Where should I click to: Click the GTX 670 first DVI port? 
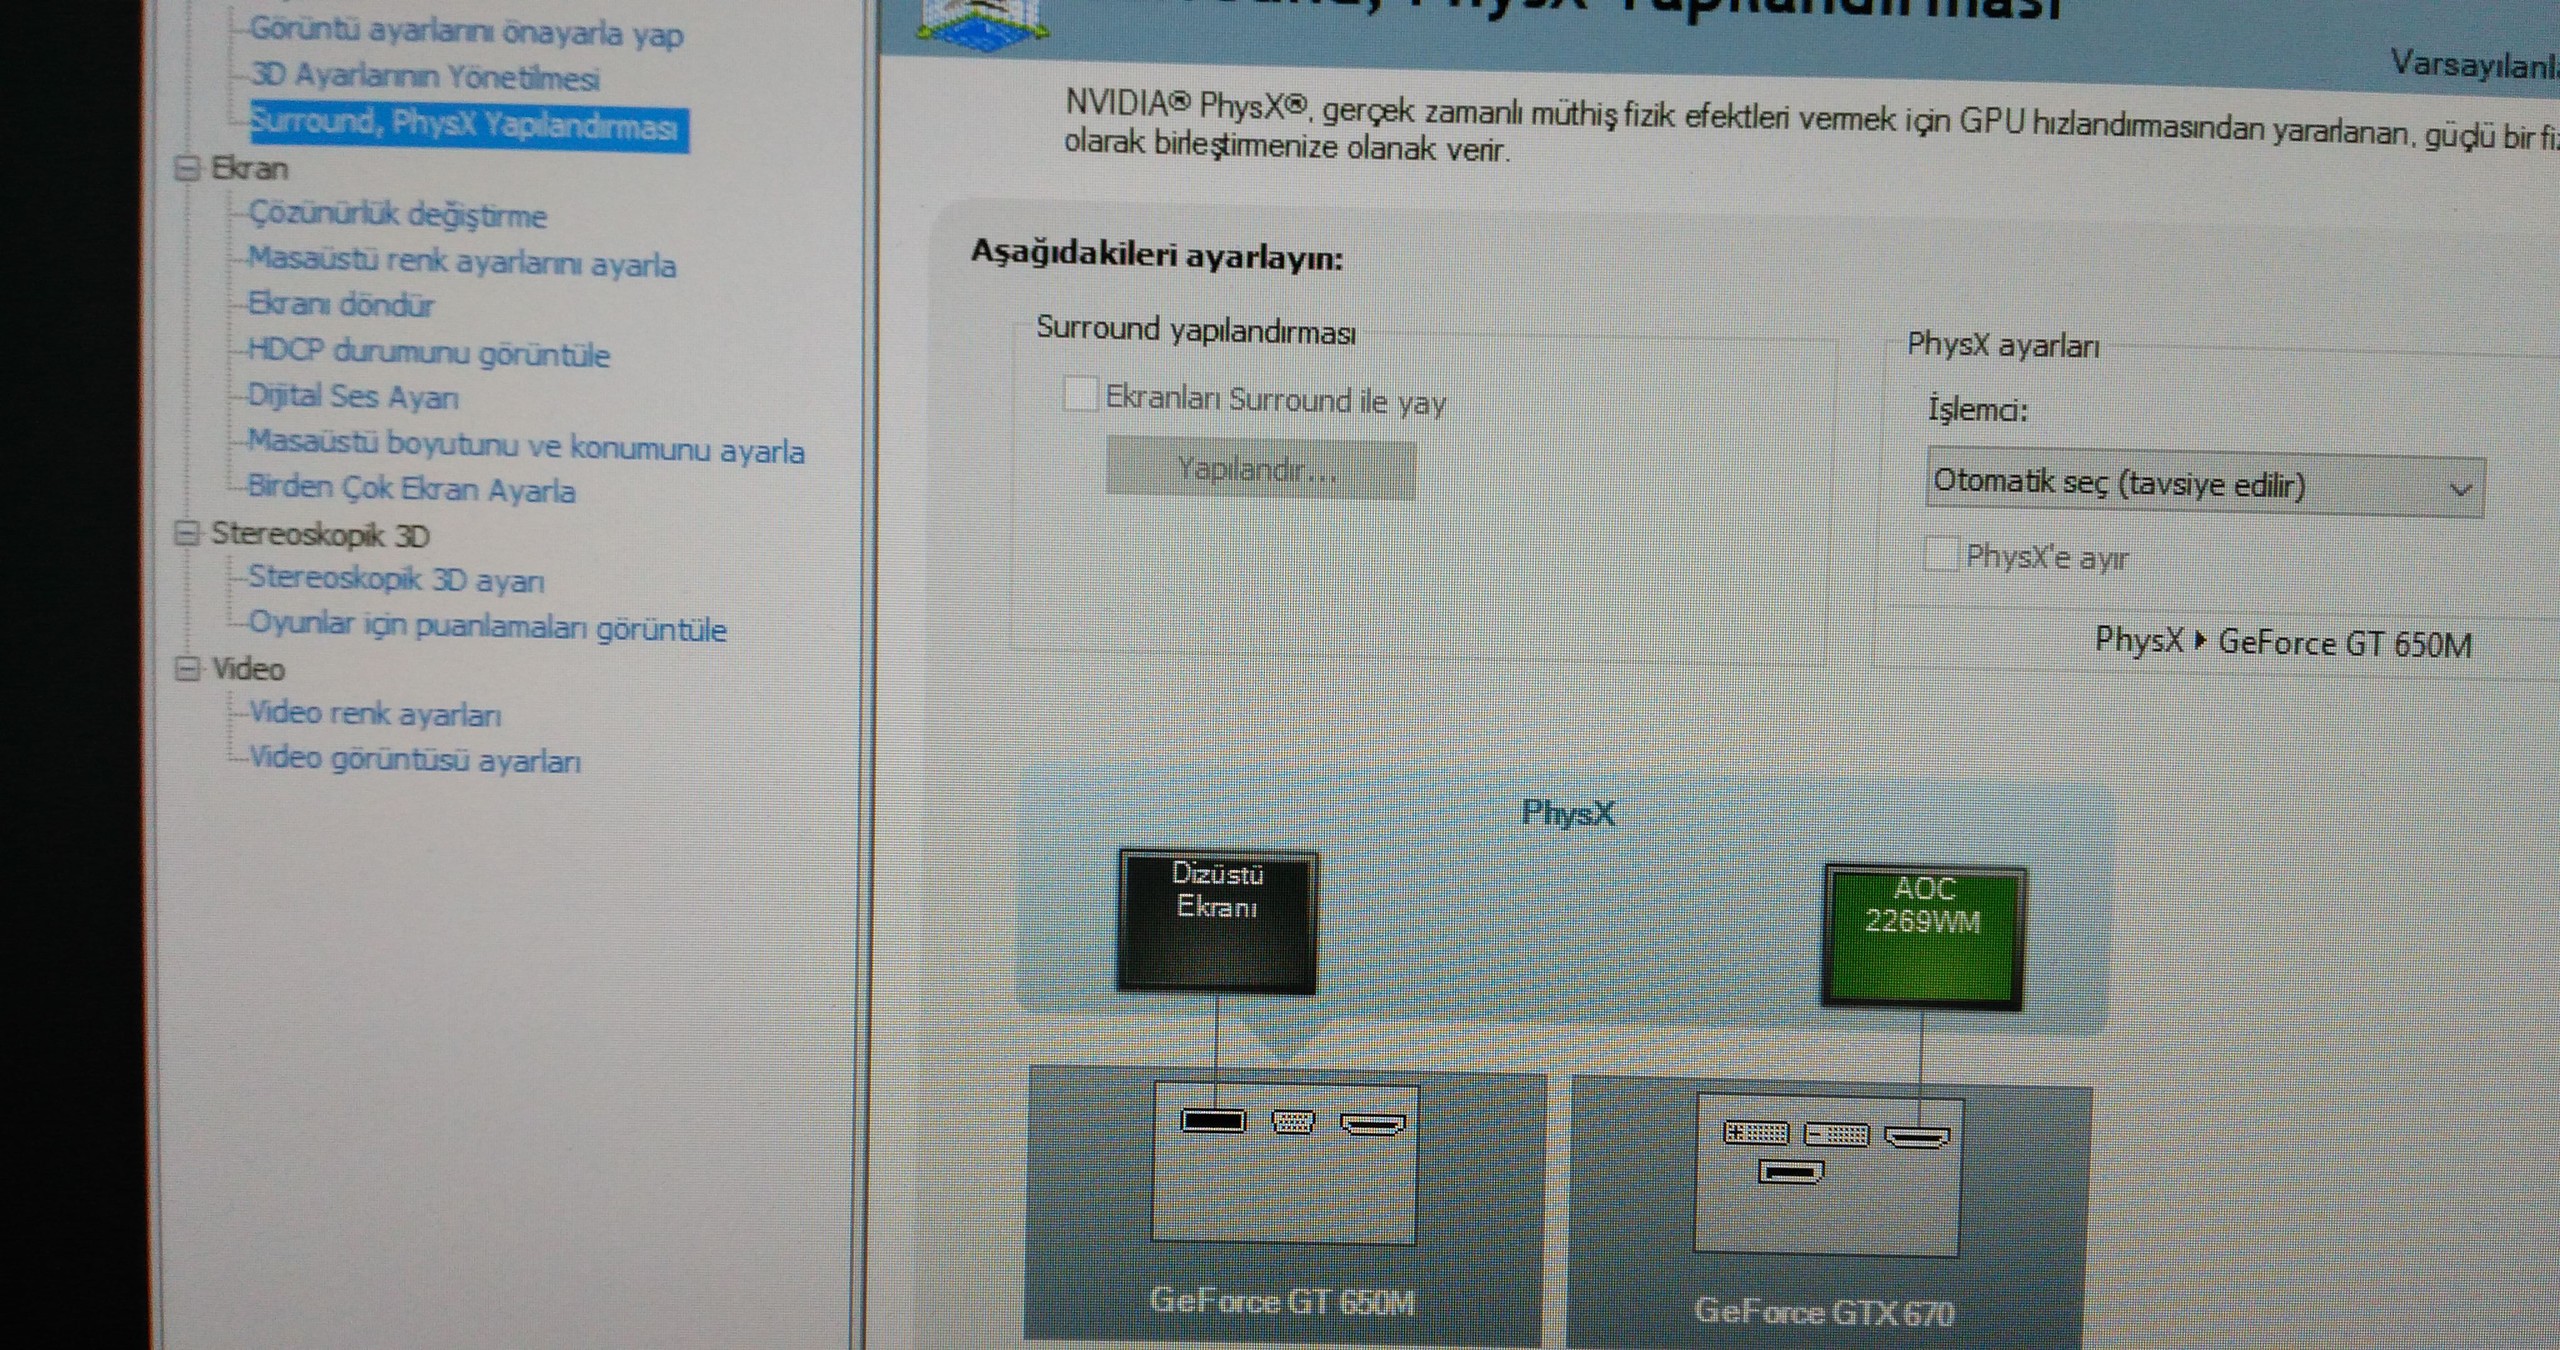click(x=1756, y=1133)
